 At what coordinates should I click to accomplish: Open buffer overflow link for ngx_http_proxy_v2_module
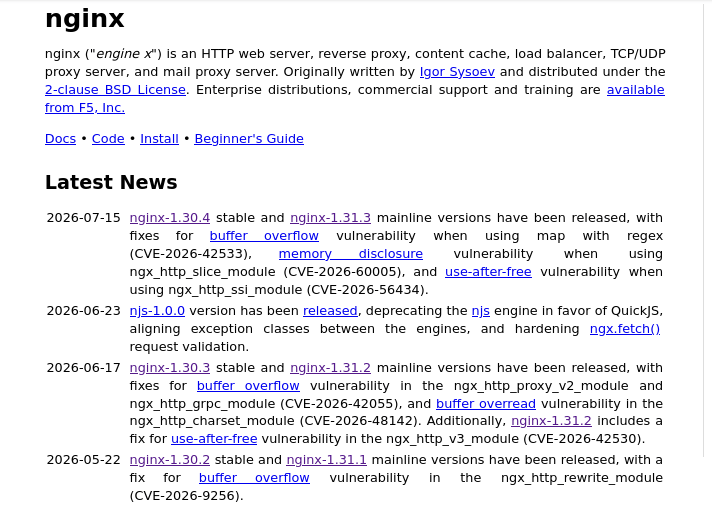pos(248,386)
